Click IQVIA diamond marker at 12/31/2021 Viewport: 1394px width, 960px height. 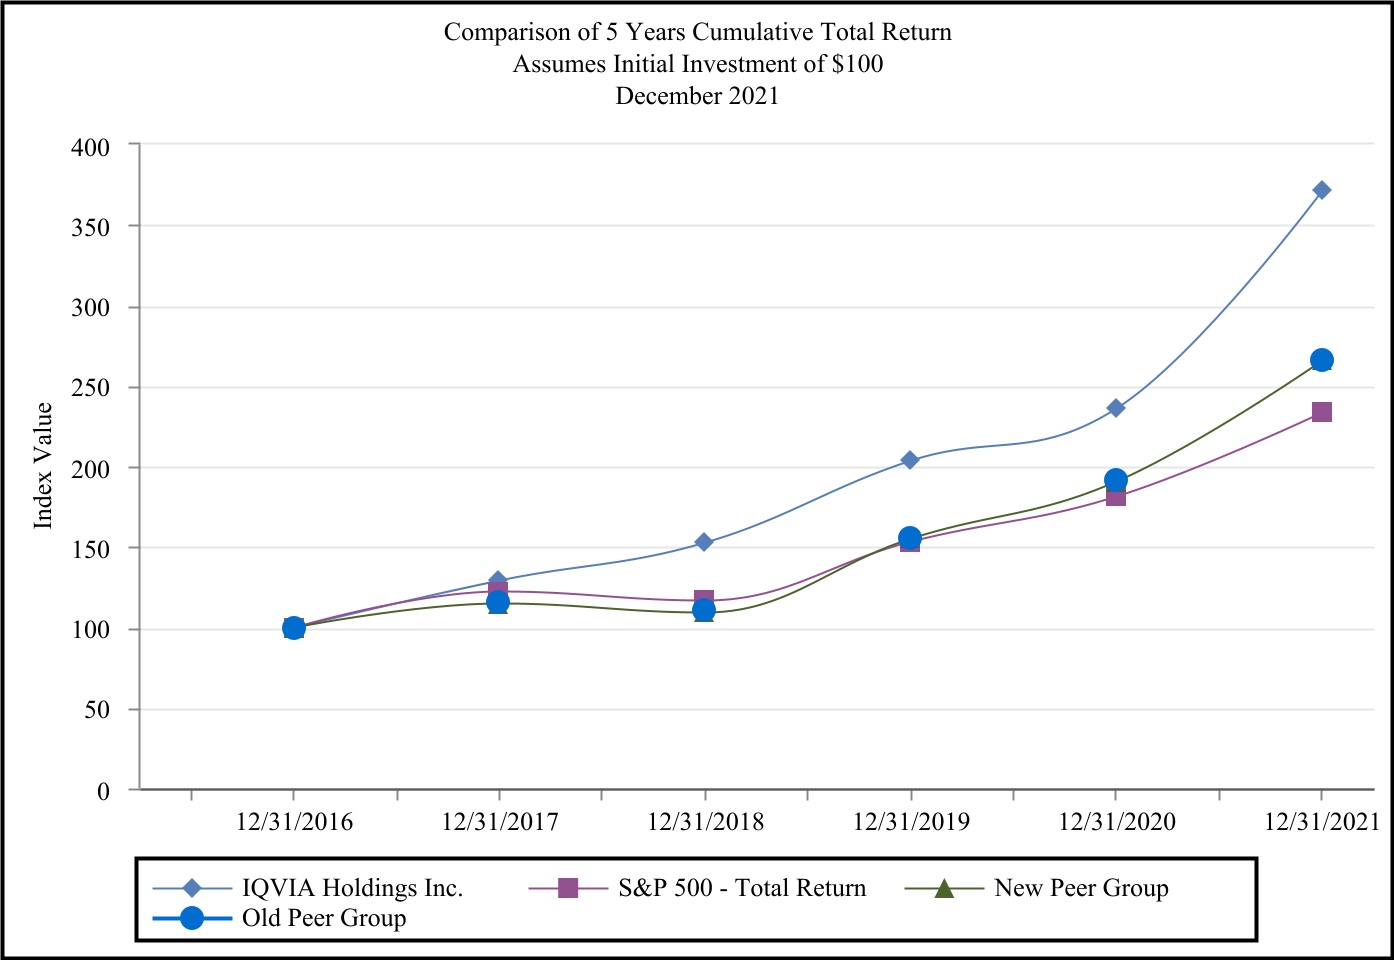[1321, 190]
